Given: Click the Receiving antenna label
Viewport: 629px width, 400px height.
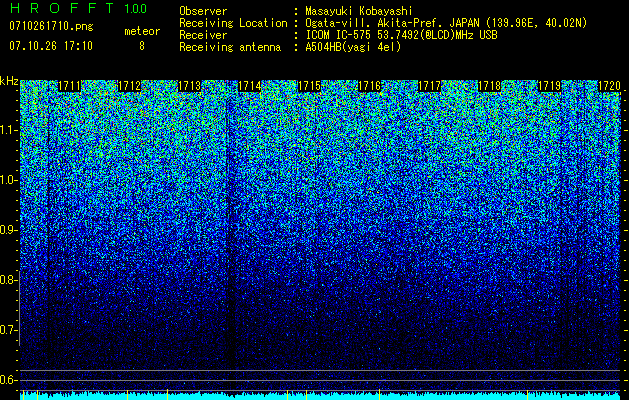Looking at the screenshot, I should click(230, 47).
